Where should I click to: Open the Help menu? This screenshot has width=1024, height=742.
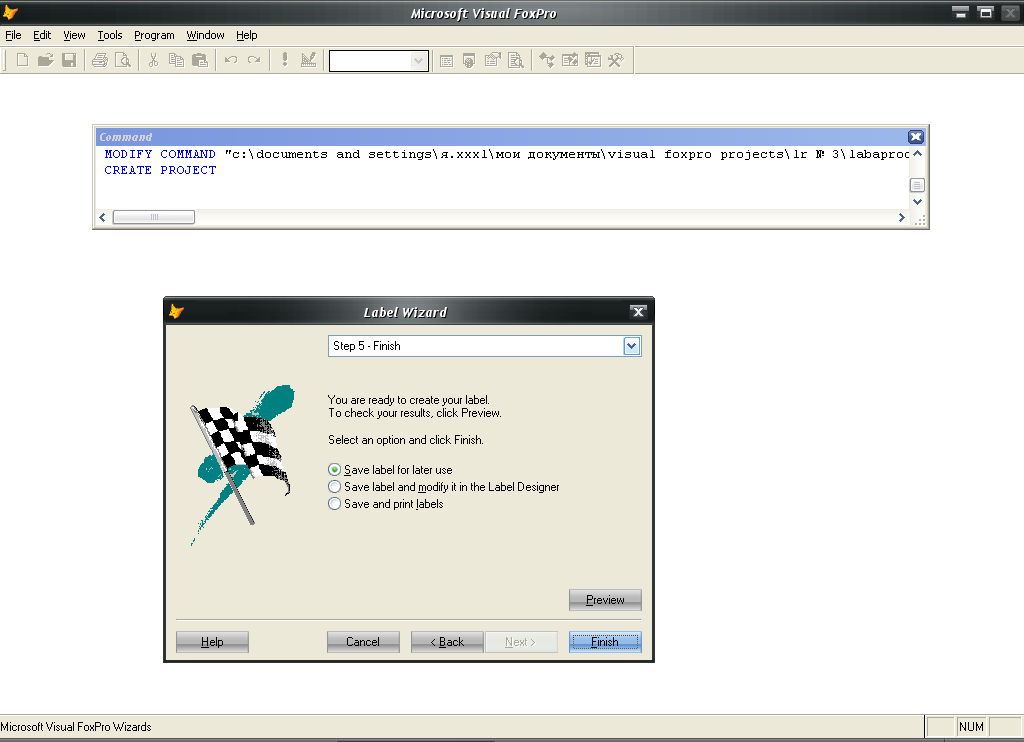pos(246,35)
